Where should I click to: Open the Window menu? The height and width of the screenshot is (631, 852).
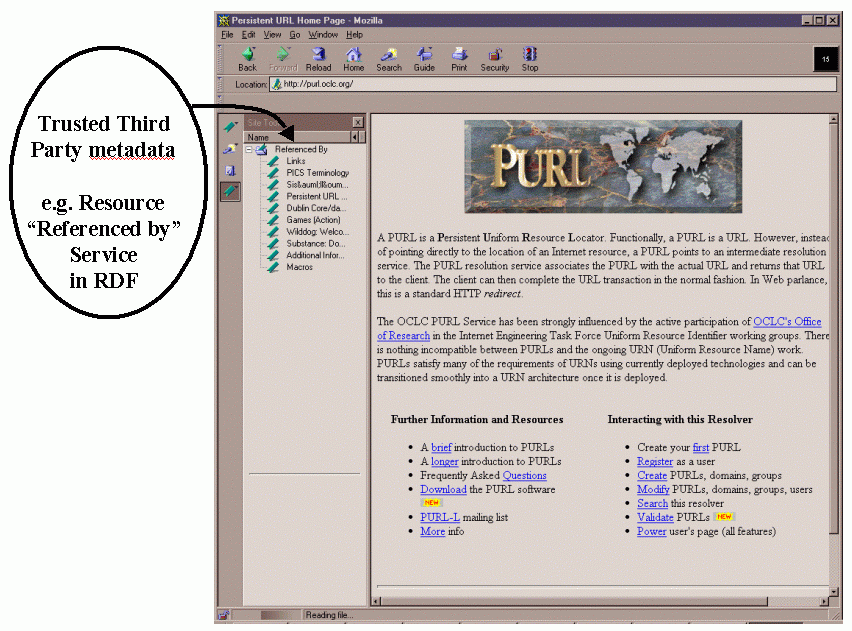(x=322, y=35)
